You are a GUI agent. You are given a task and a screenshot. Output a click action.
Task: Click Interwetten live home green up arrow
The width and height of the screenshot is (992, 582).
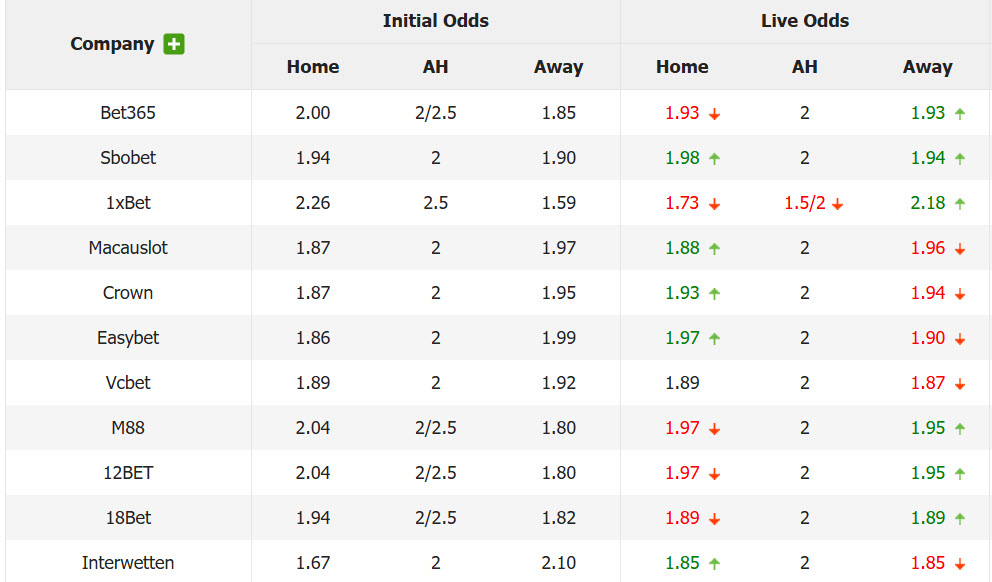[714, 563]
